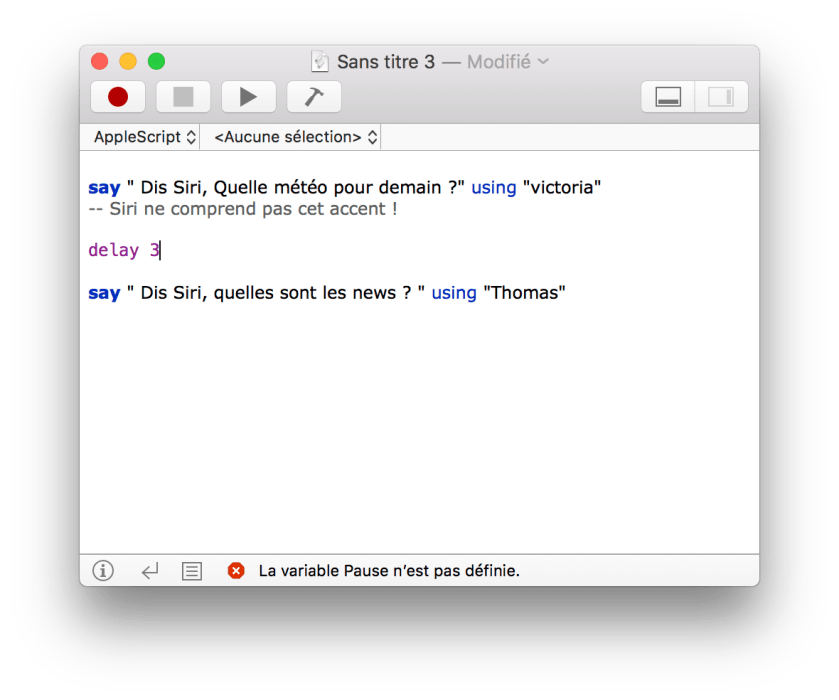Click the error message about variable Pause
This screenshot has height=700, width=839.
389,571
